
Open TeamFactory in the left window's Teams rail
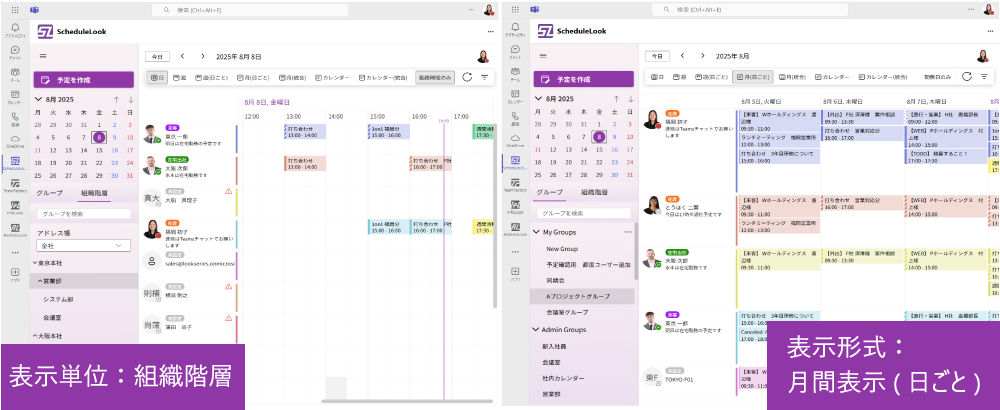click(15, 184)
